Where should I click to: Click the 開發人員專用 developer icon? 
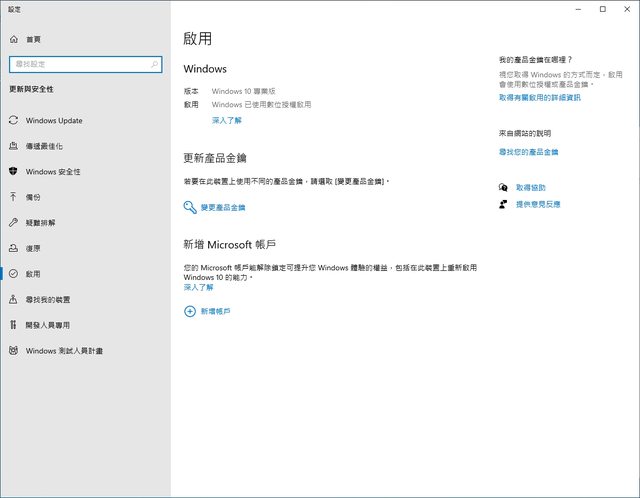13,325
